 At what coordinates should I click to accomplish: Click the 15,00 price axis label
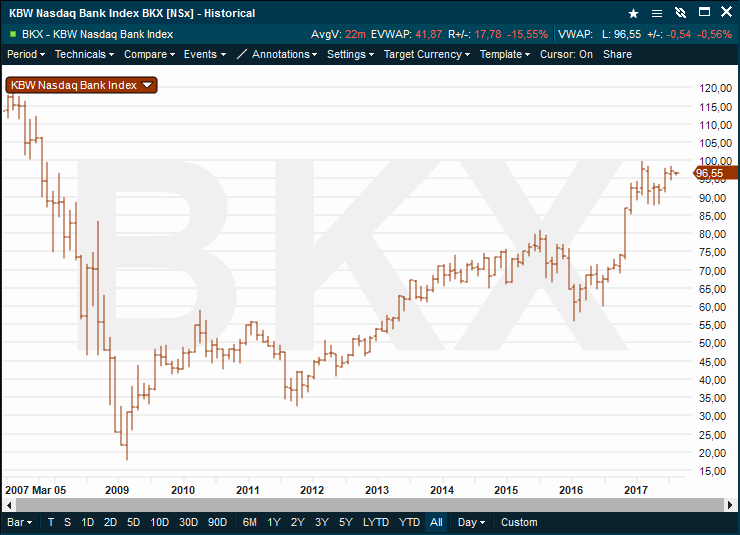pos(713,471)
